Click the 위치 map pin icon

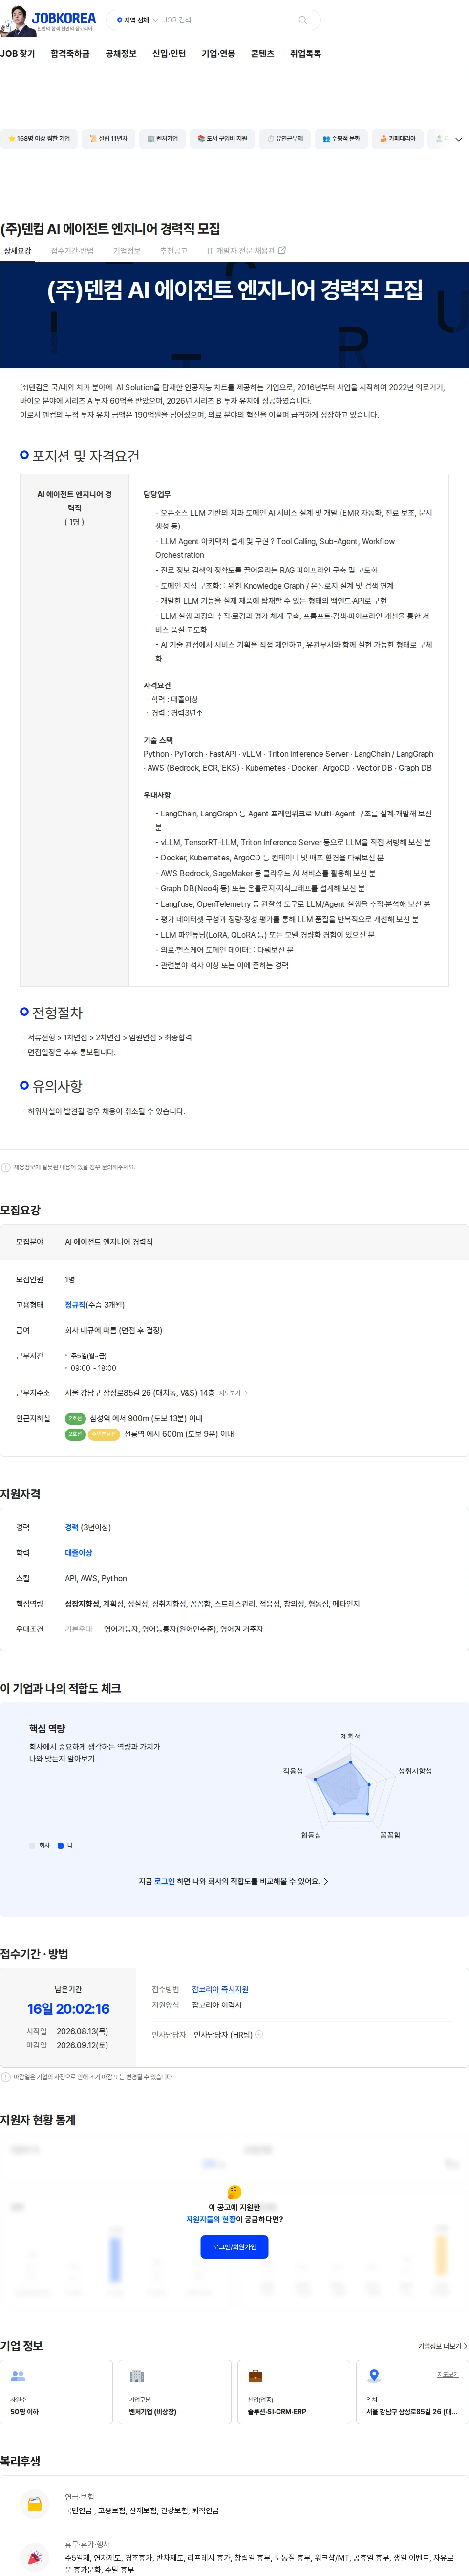coord(374,2376)
